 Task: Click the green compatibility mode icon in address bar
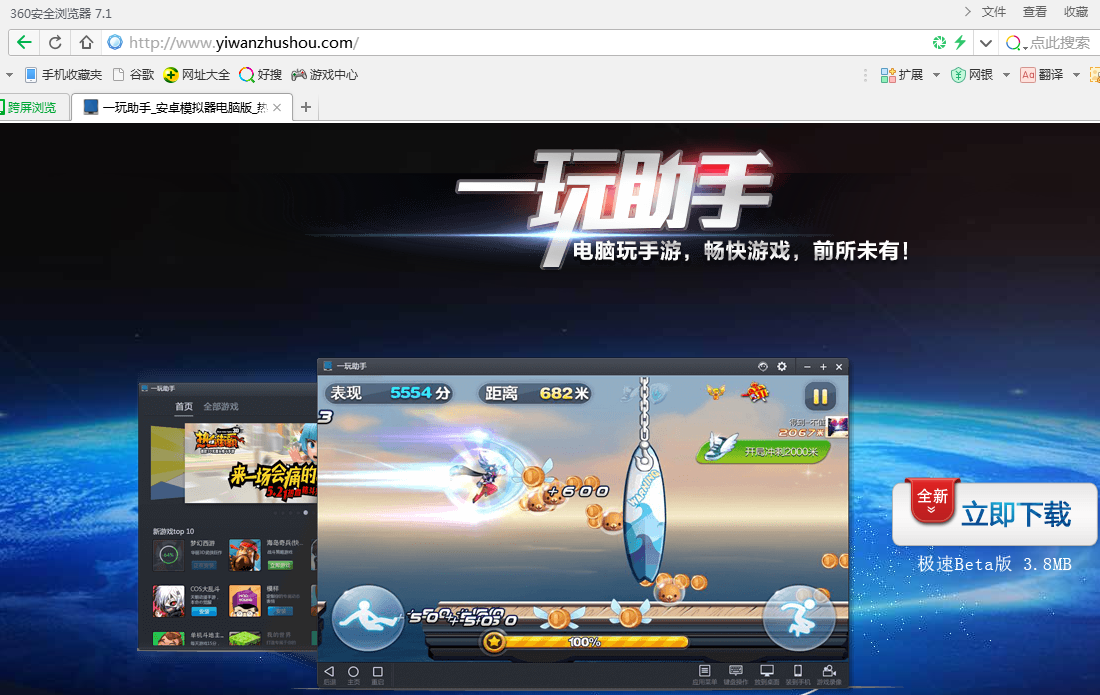[x=939, y=43]
